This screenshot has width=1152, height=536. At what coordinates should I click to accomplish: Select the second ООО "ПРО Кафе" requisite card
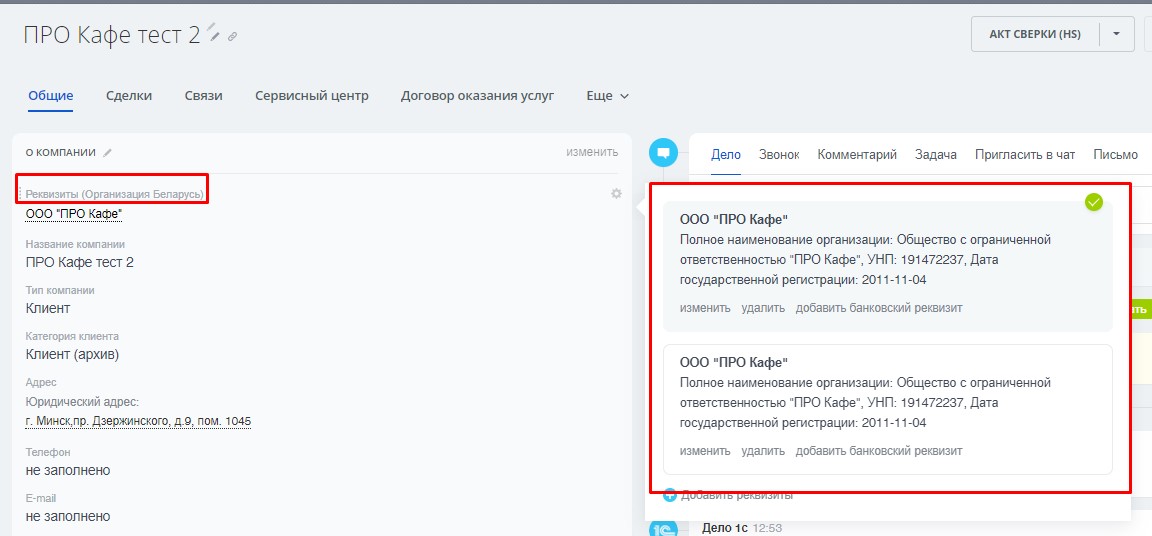[888, 410]
